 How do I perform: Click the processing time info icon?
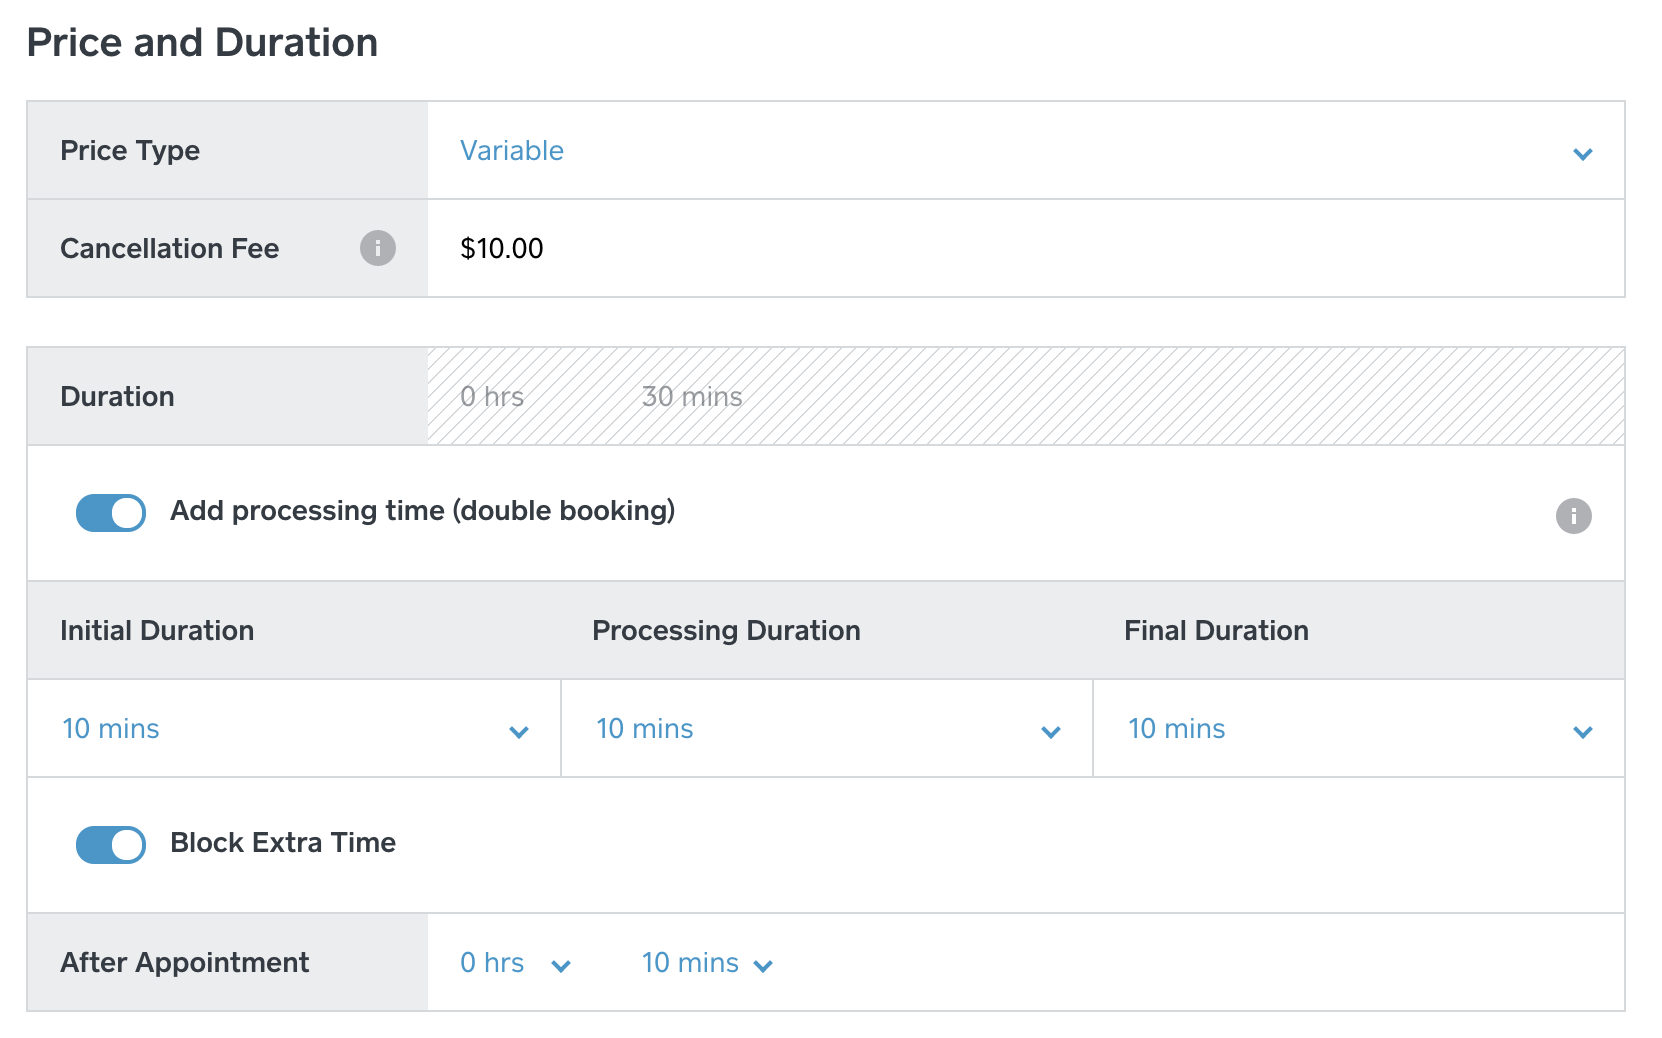point(1573,516)
